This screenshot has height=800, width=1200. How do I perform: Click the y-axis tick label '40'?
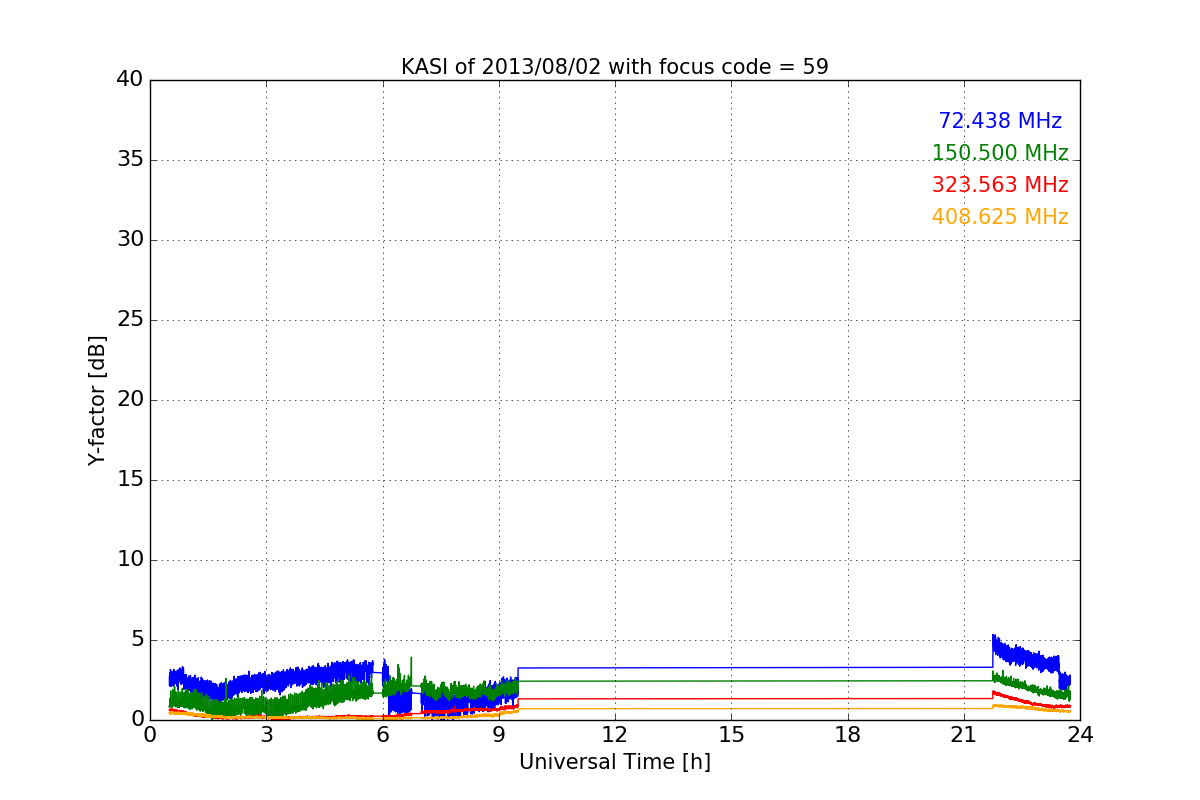[130, 80]
